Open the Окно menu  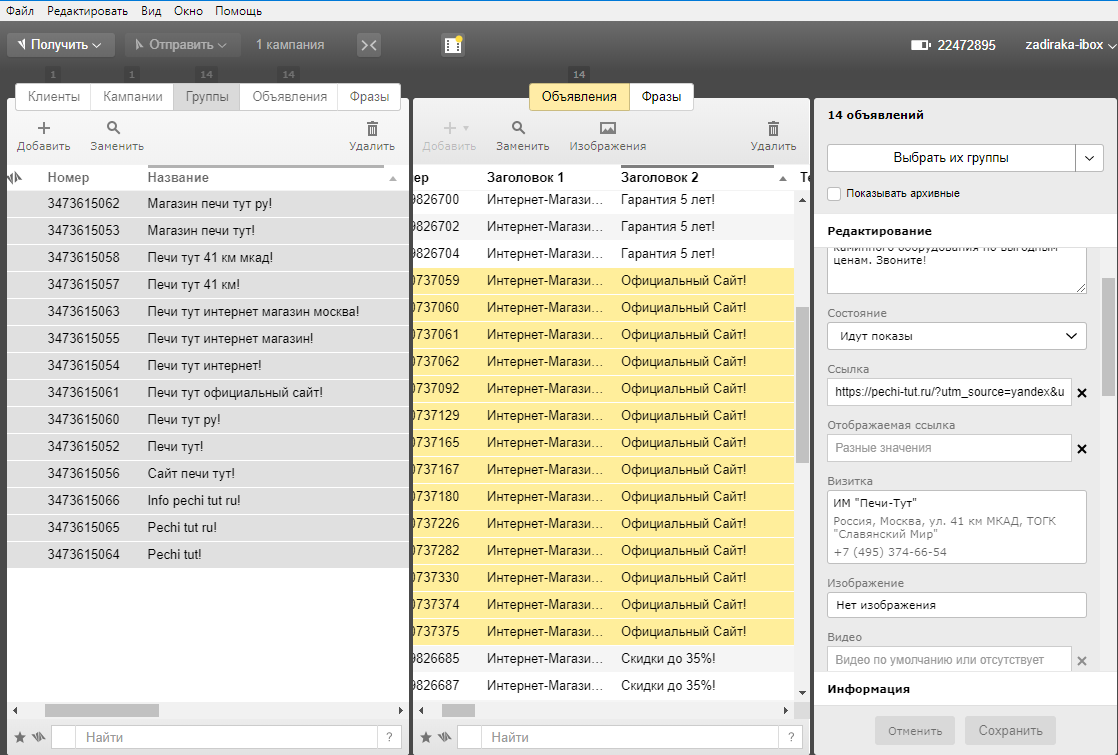(x=188, y=11)
